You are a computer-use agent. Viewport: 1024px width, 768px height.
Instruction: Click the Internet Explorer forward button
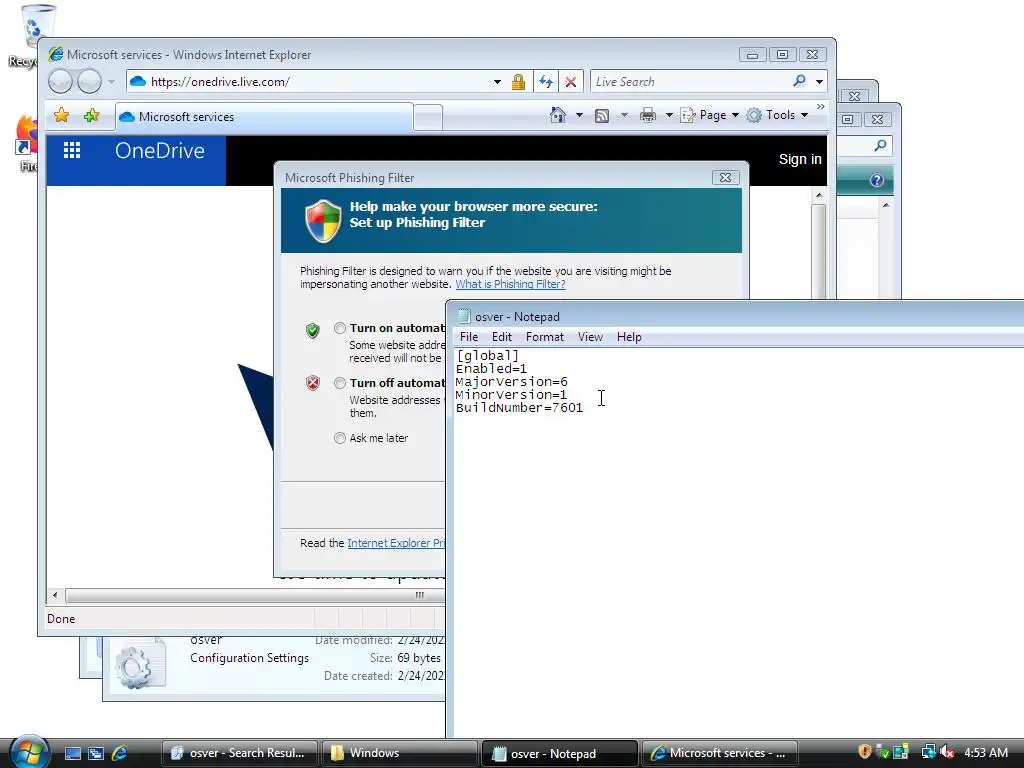tap(89, 82)
